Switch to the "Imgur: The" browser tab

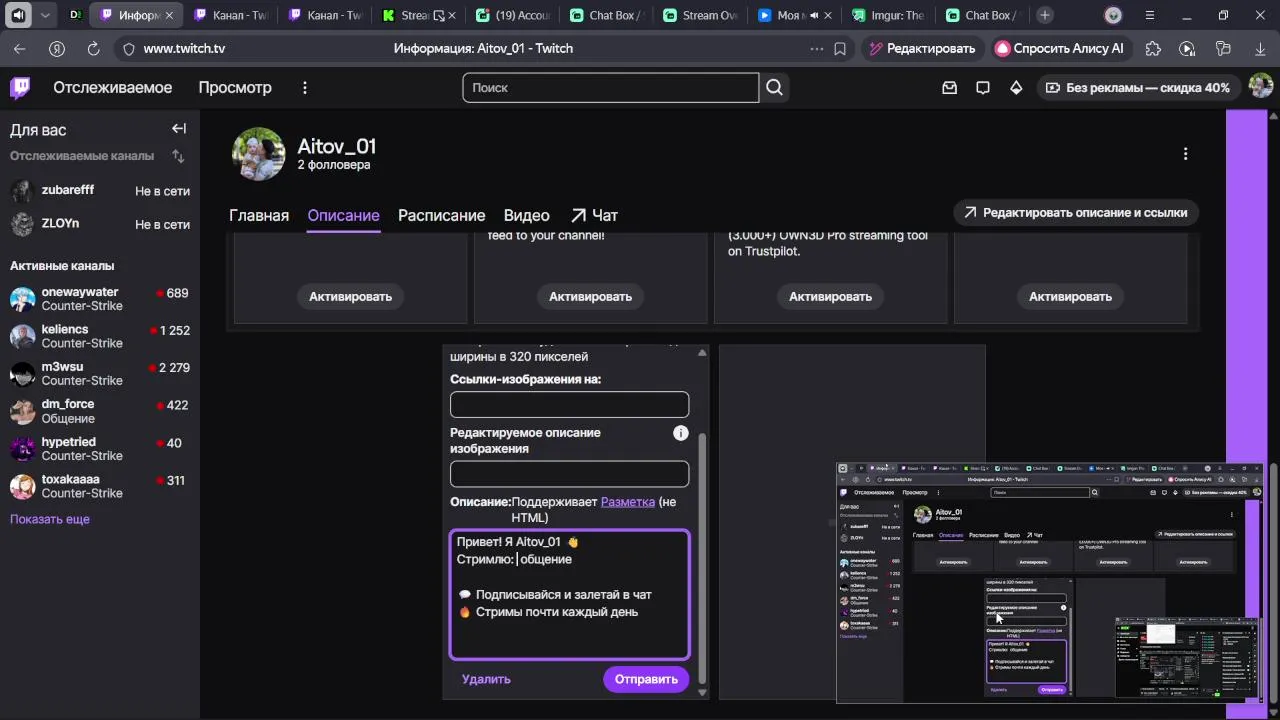tap(888, 15)
